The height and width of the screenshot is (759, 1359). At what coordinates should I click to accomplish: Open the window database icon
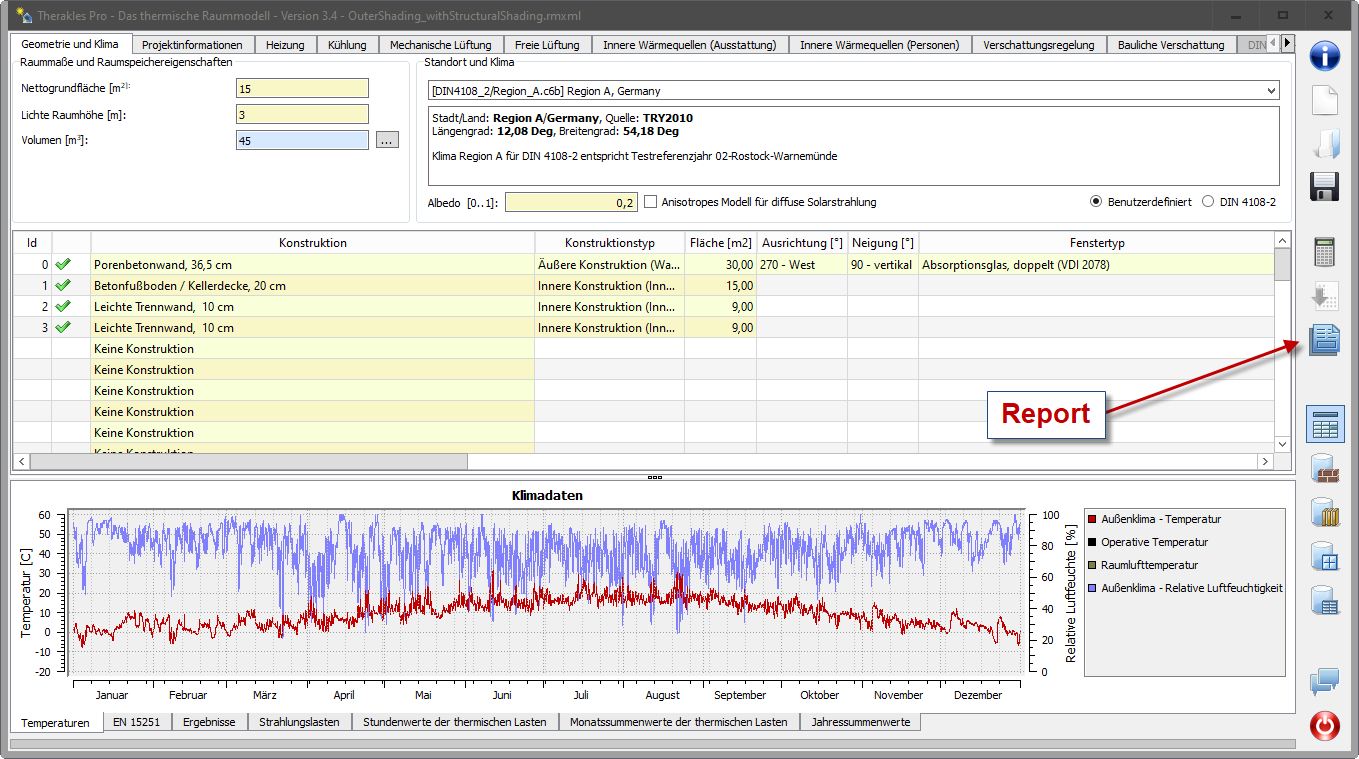[1325, 557]
